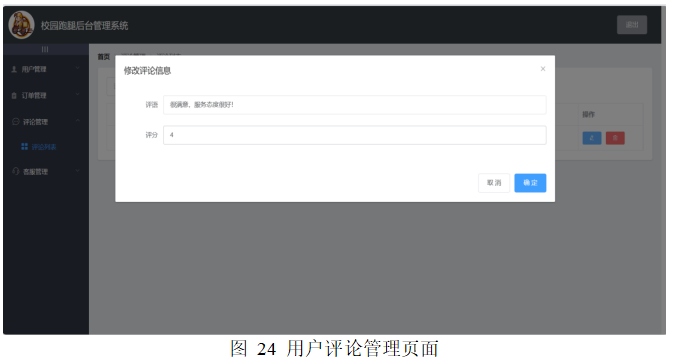Open the 用户管理 sidebar menu
Screen dimensions: 680x362
46,69
